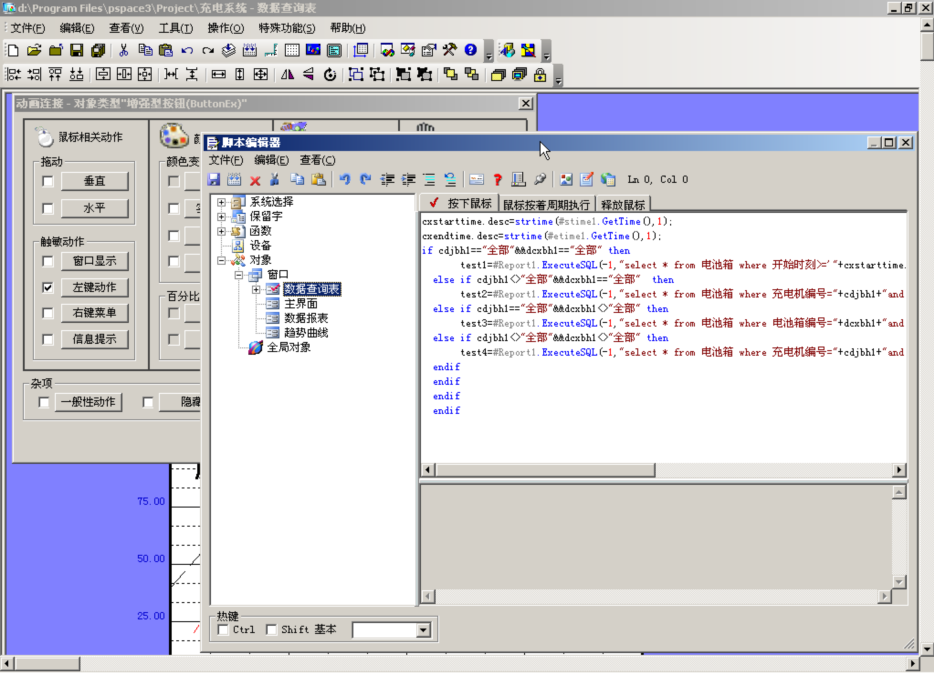Screen dimensions: 934x673
Task: Open the 基本 hotkey dropdown
Action: click(423, 630)
